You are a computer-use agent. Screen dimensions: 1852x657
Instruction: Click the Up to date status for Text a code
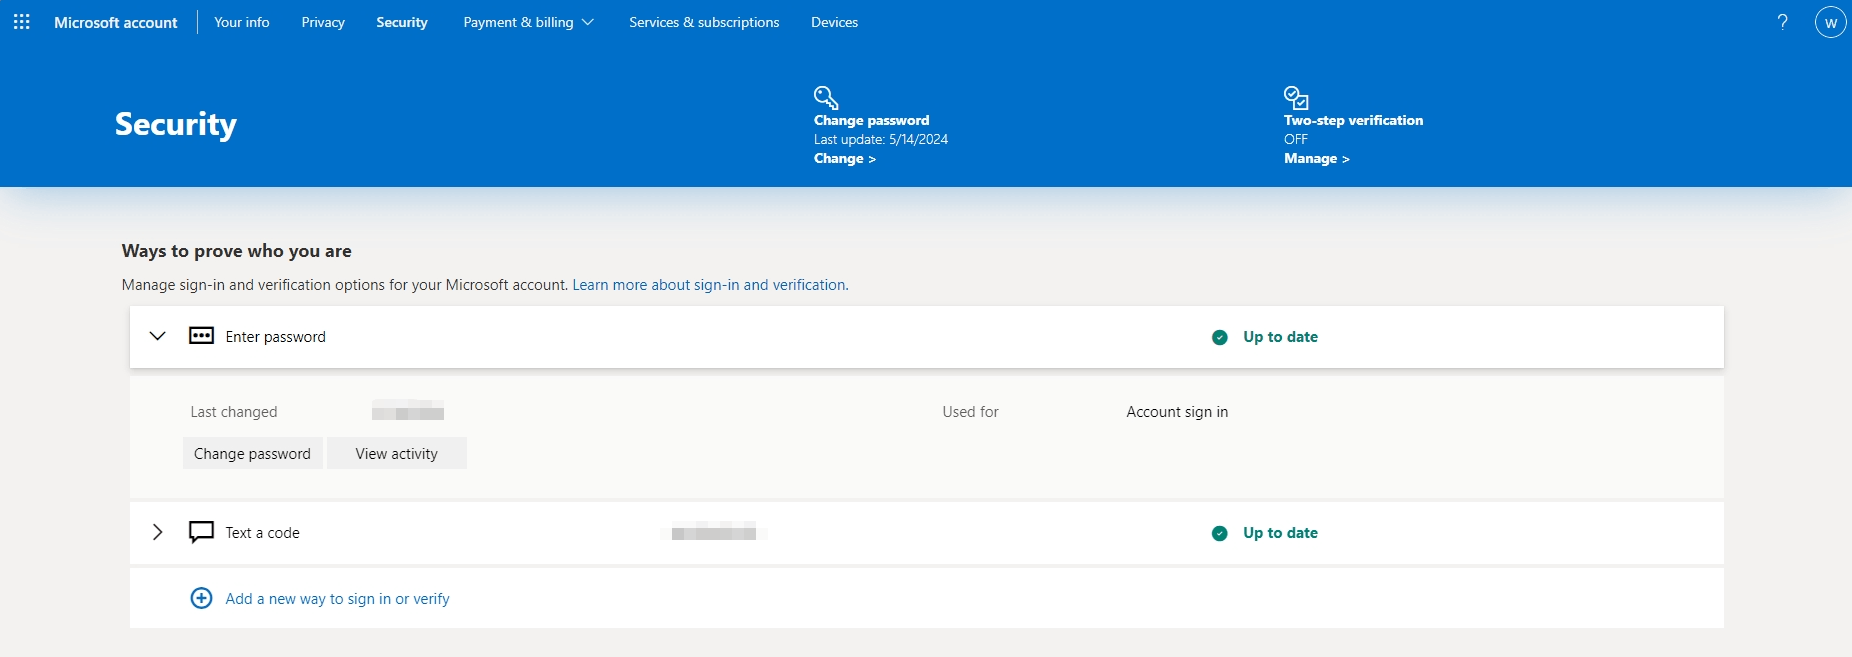click(1280, 533)
